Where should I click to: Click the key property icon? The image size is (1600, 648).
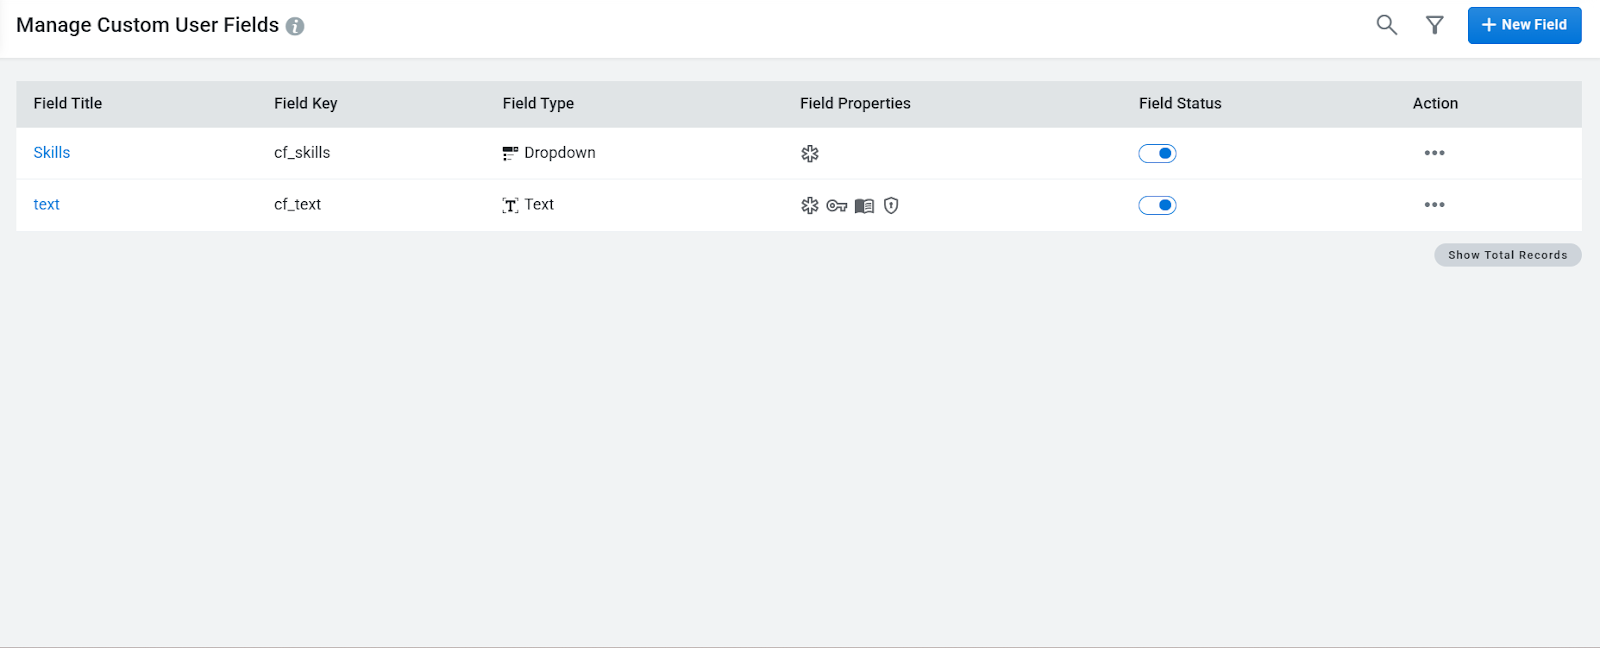(837, 205)
